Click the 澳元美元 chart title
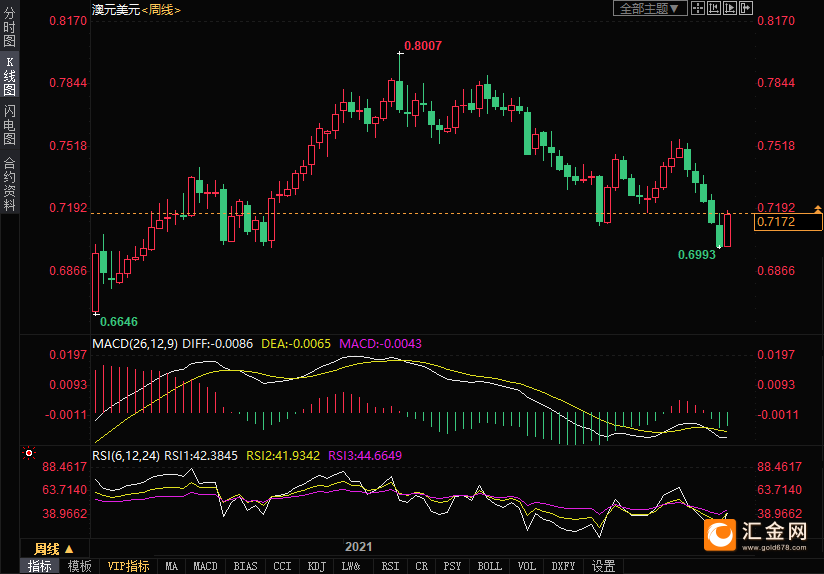This screenshot has width=824, height=574. (116, 9)
